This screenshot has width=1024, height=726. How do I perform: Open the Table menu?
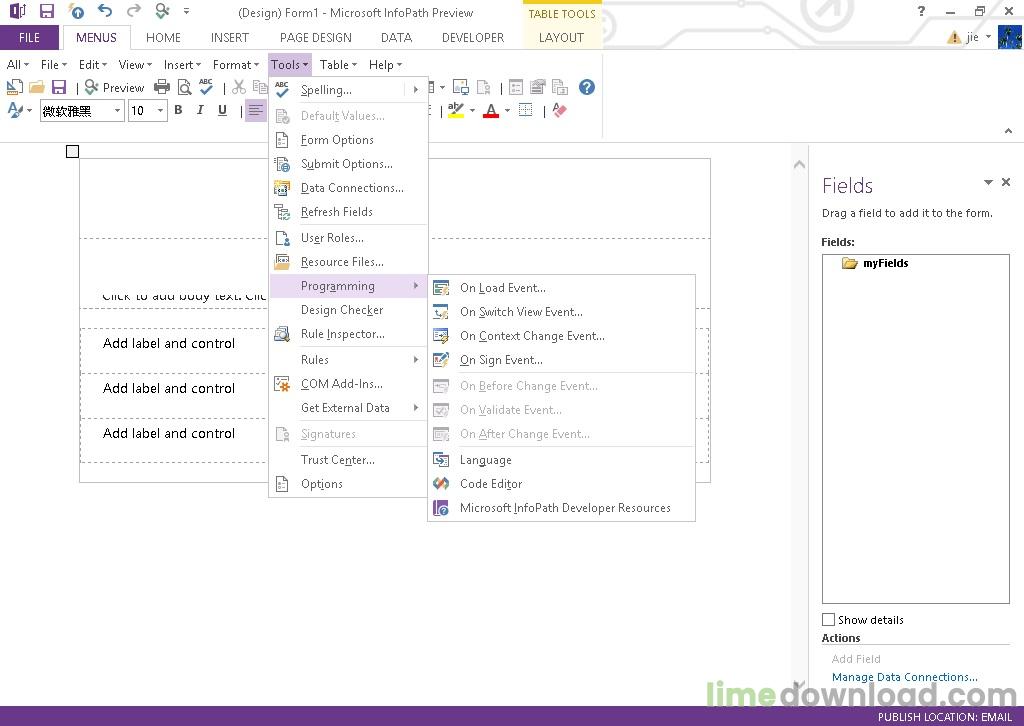(338, 65)
